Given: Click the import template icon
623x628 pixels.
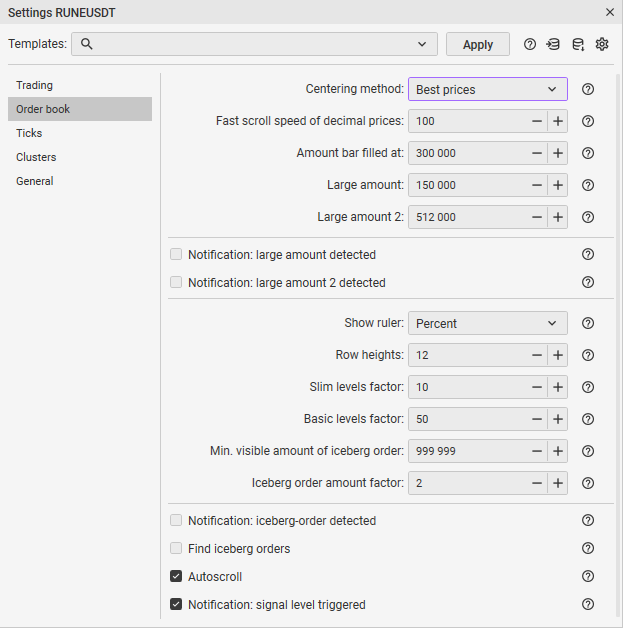Looking at the screenshot, I should coord(553,44).
